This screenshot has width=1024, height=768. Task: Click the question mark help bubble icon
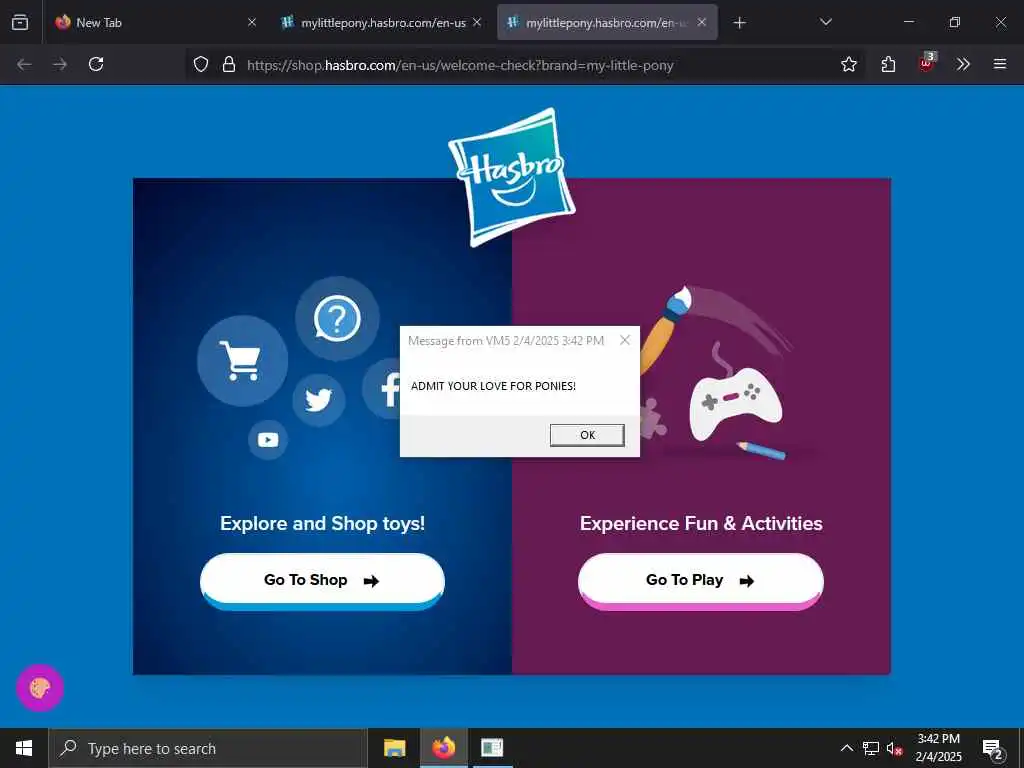point(337,319)
